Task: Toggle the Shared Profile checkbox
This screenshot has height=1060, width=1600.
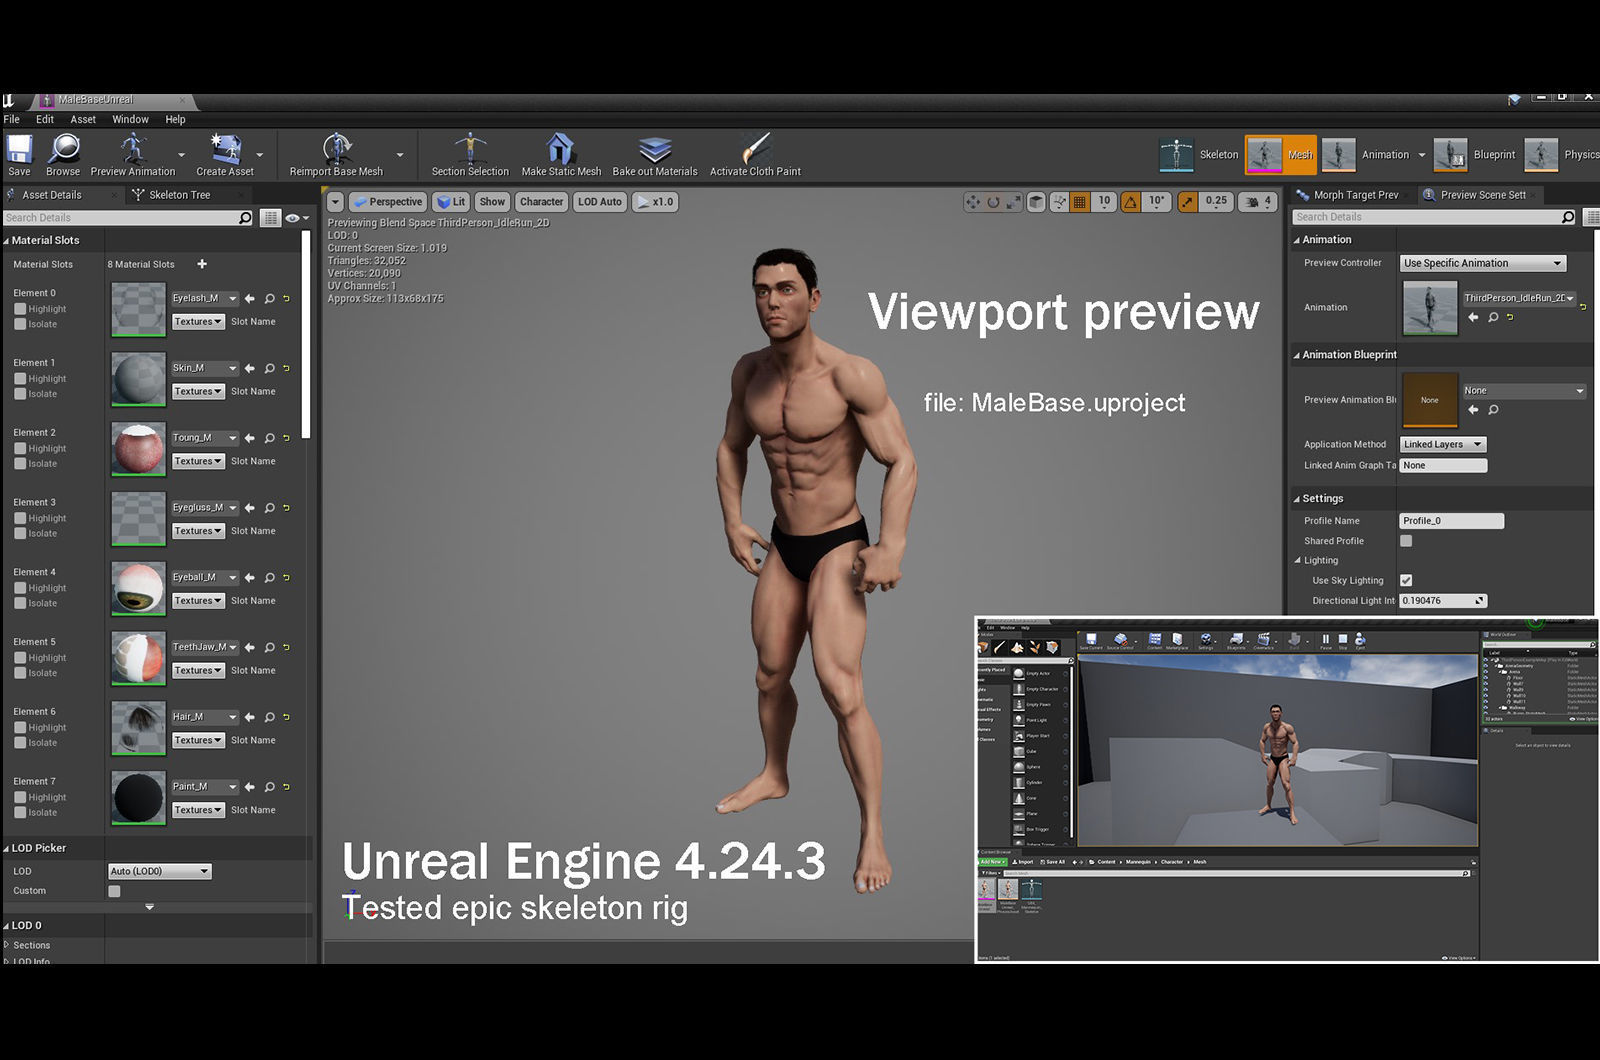Action: 1406,541
